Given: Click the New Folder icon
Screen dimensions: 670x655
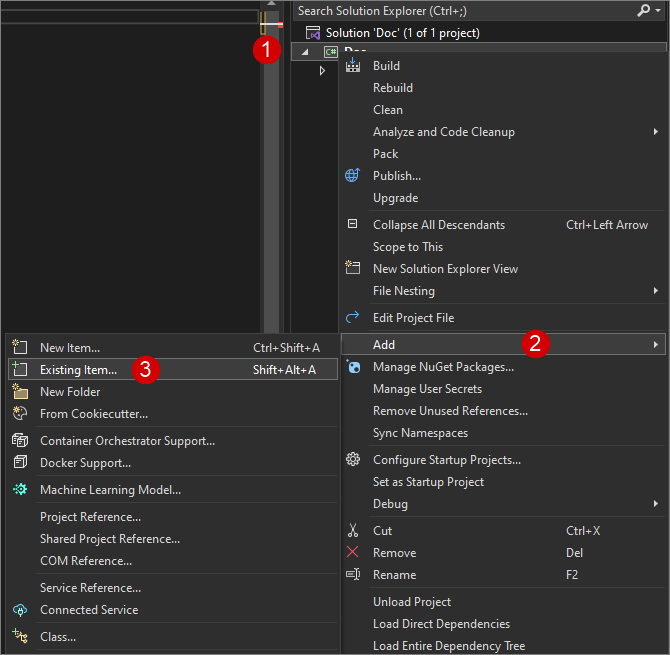Looking at the screenshot, I should point(20,392).
